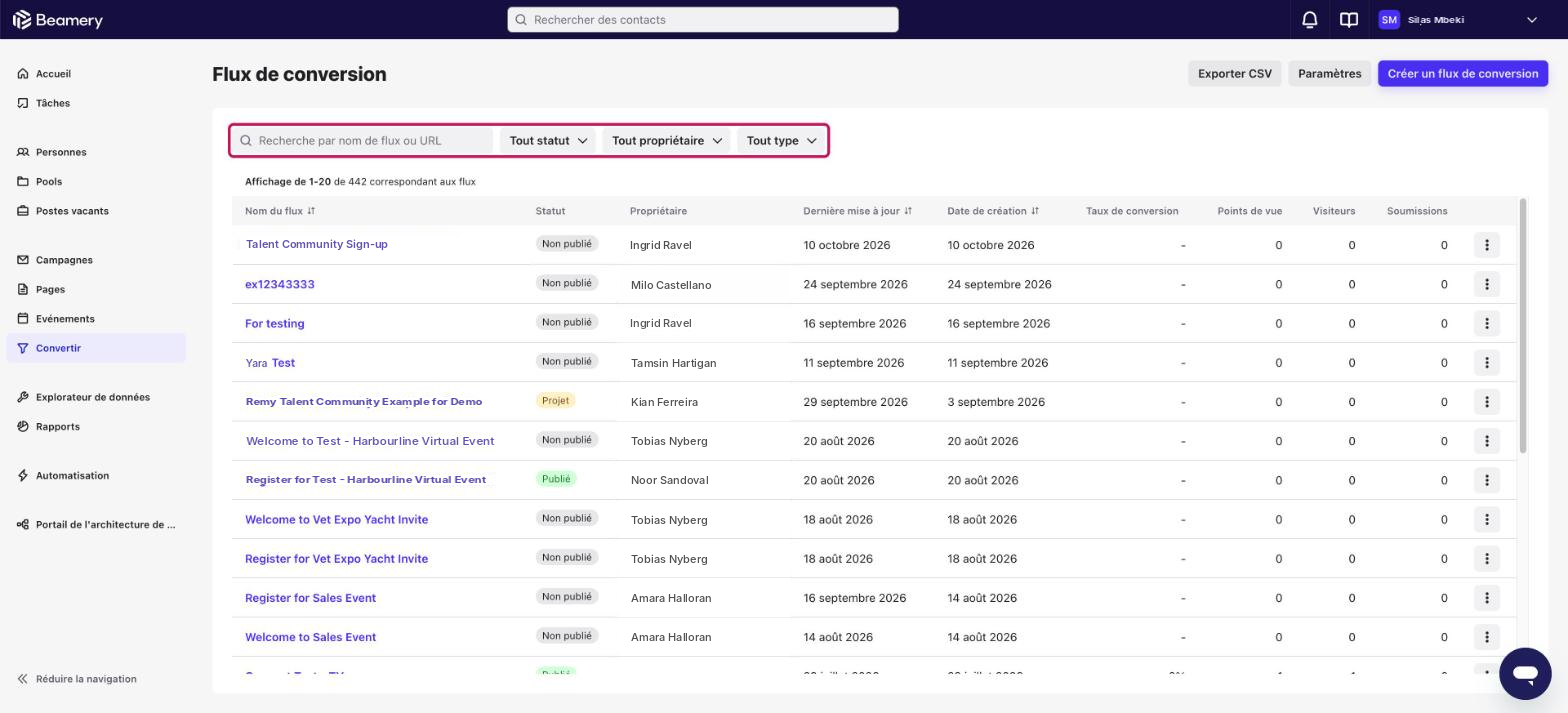Open Paramètres button
This screenshot has width=1568, height=713.
[x=1329, y=74]
